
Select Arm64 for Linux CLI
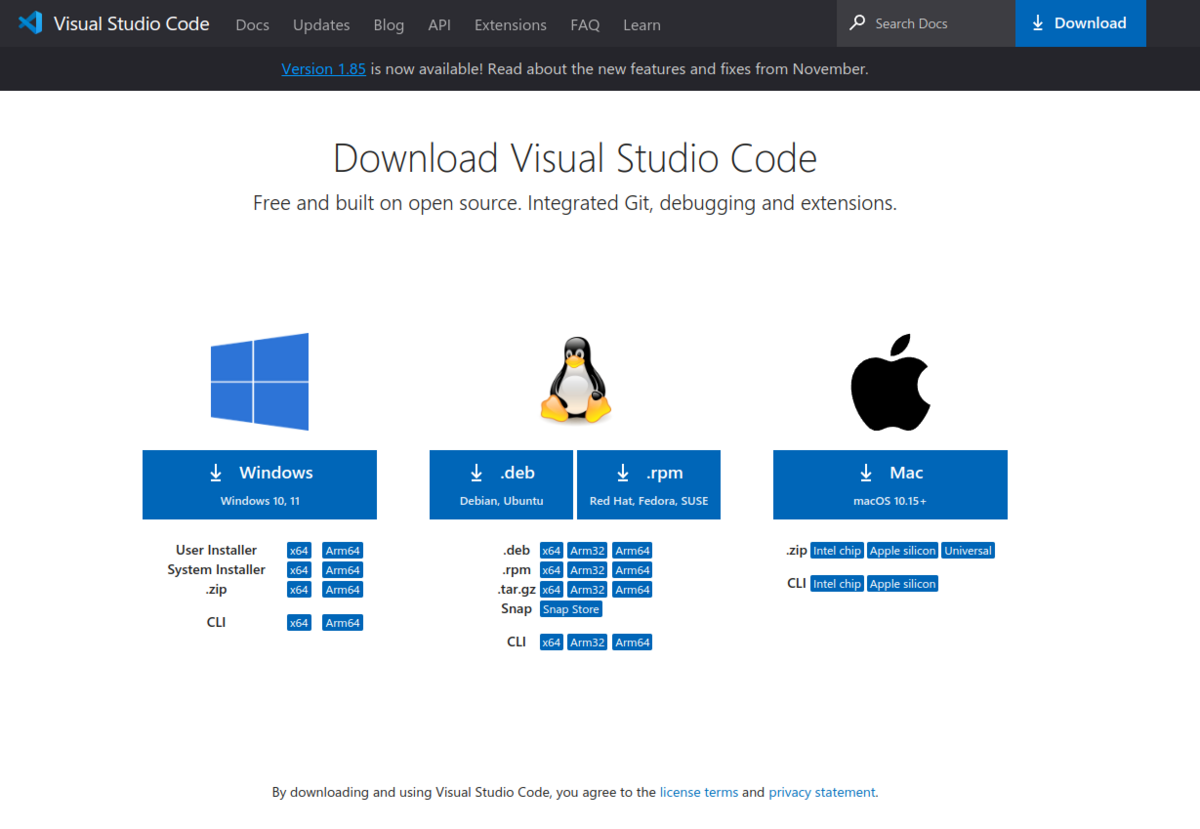(632, 642)
